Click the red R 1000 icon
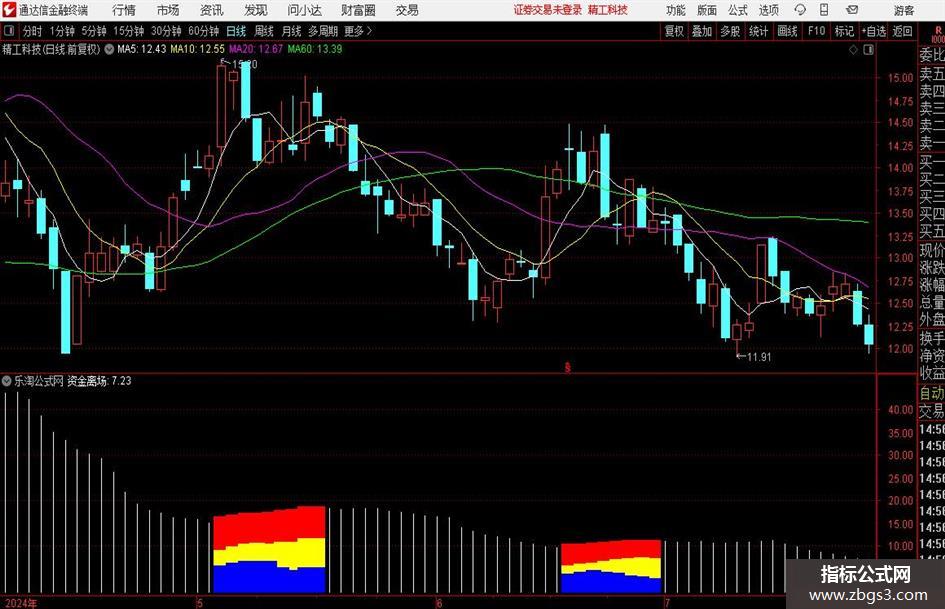 pos(938,34)
